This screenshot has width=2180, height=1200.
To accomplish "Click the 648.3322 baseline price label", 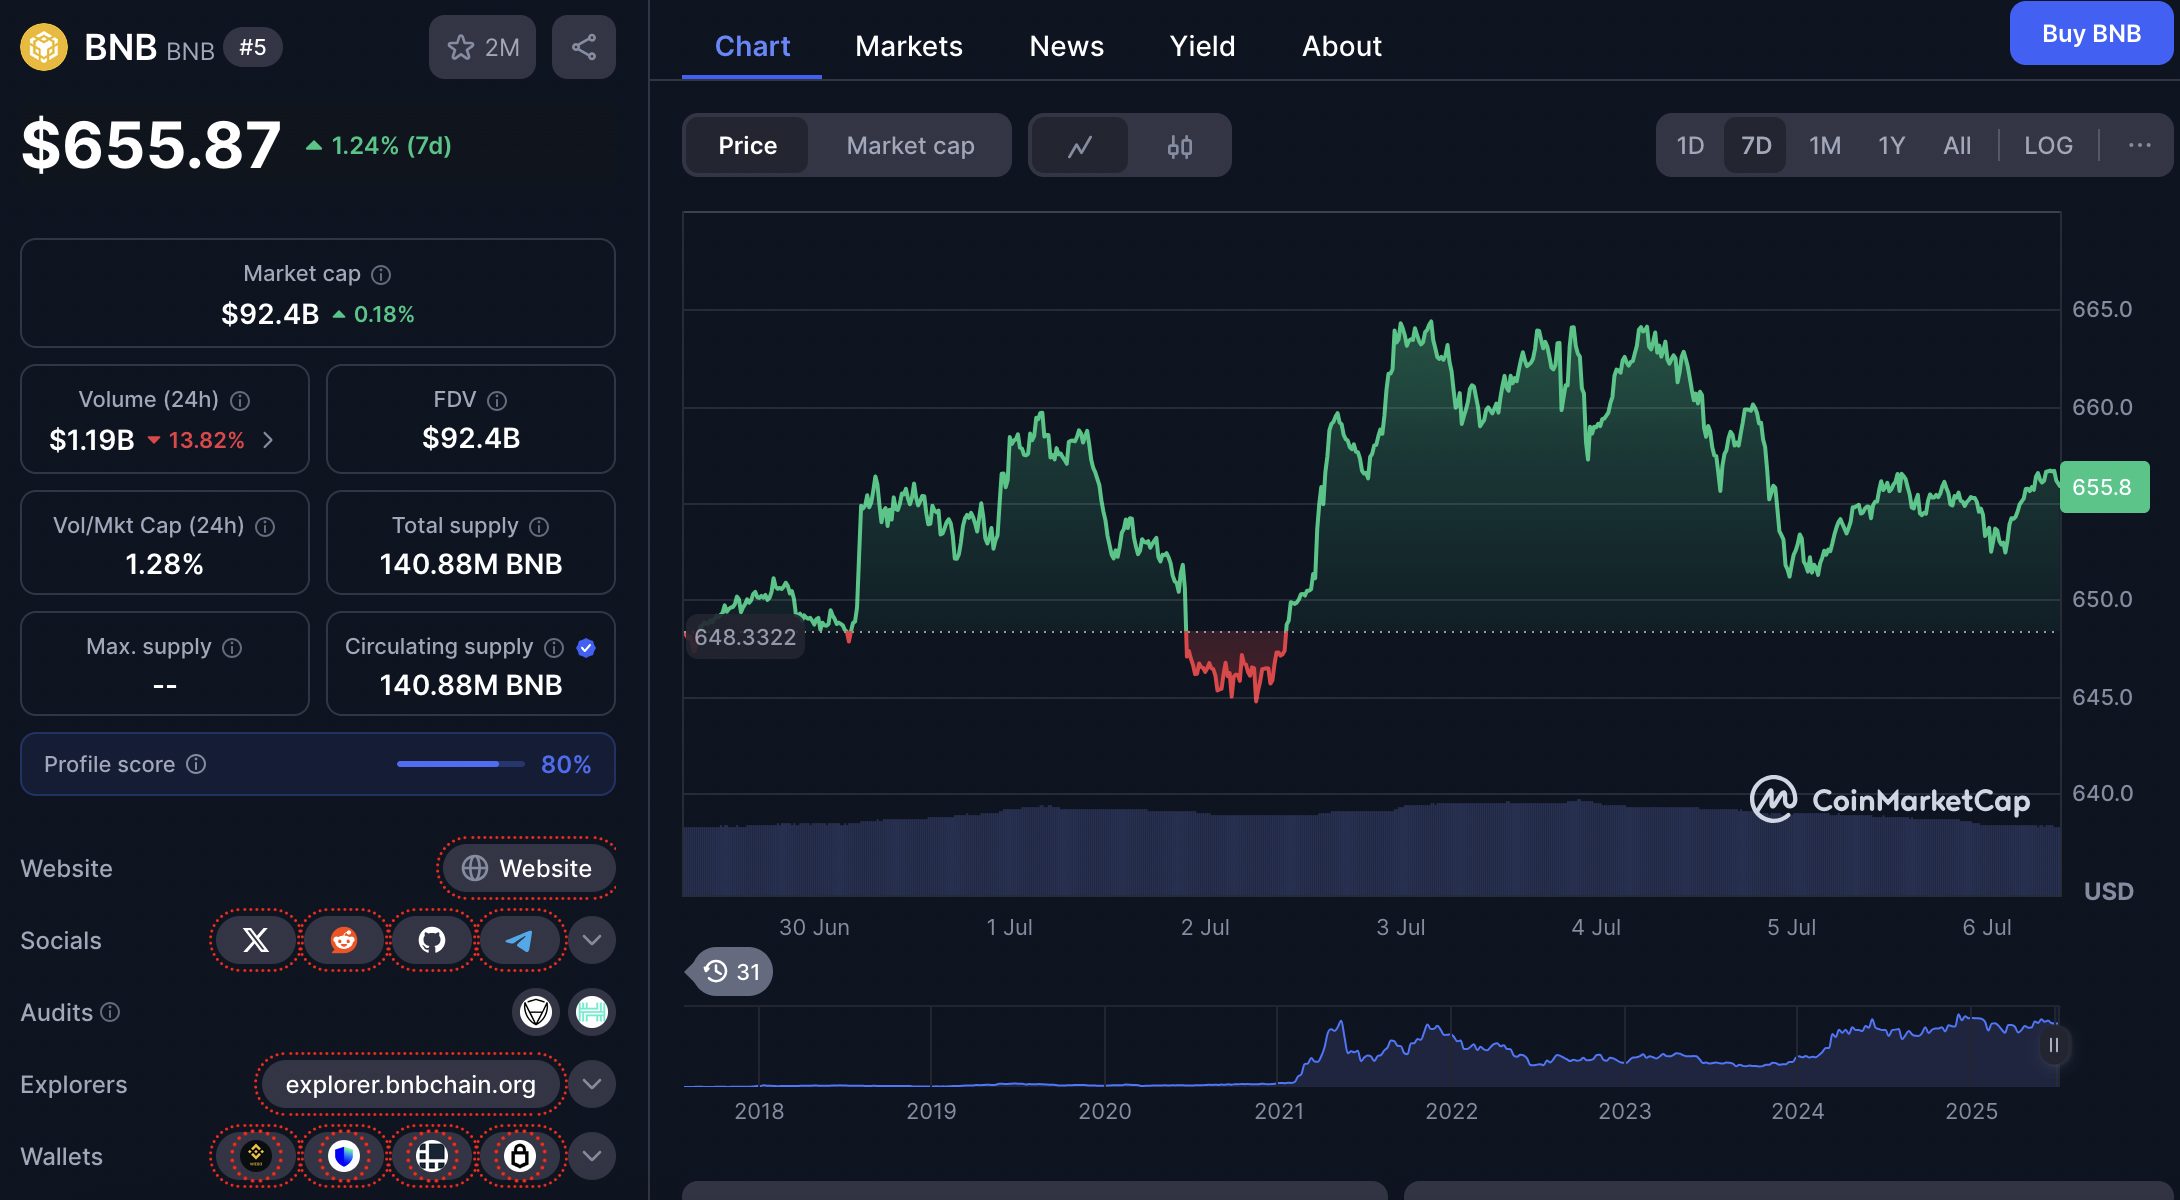I will 745,637.
